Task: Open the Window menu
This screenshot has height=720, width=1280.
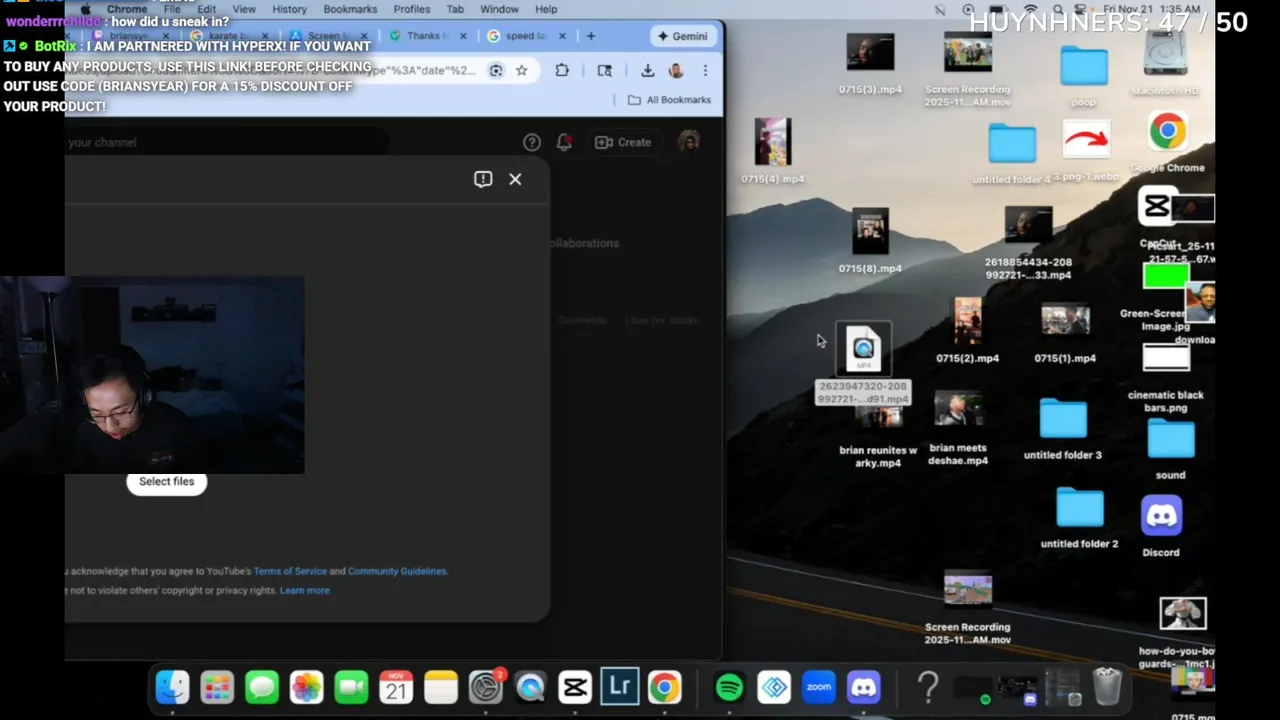Action: click(x=499, y=9)
